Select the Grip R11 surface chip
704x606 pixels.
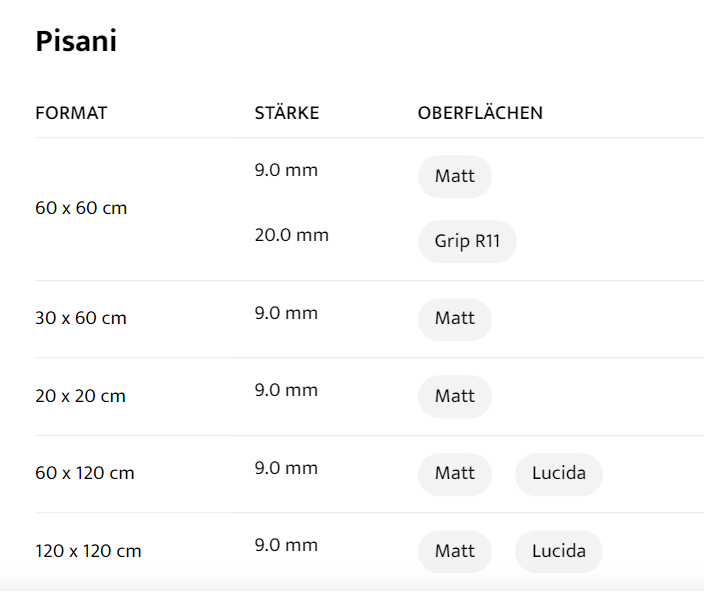click(467, 242)
